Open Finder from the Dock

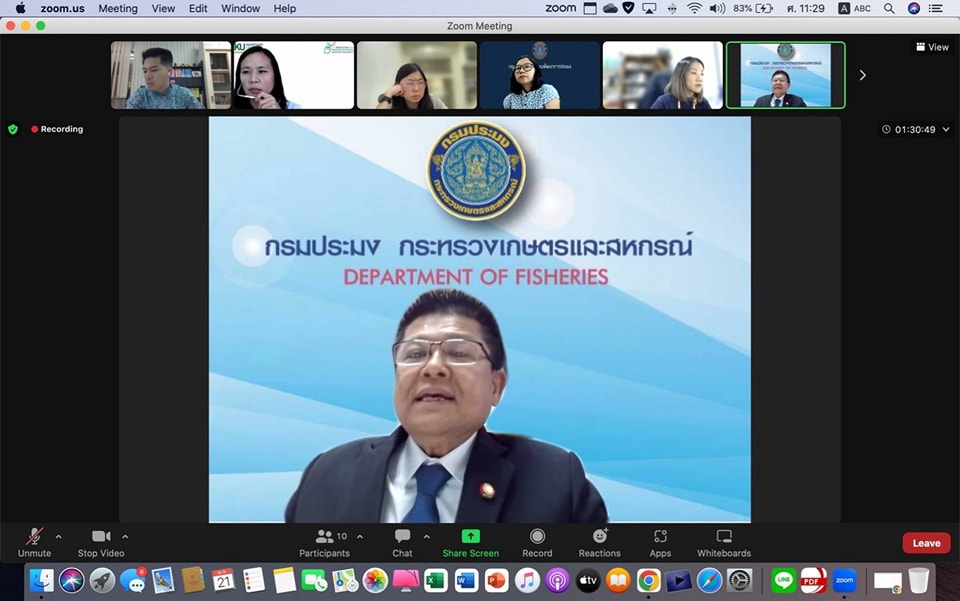(x=42, y=580)
